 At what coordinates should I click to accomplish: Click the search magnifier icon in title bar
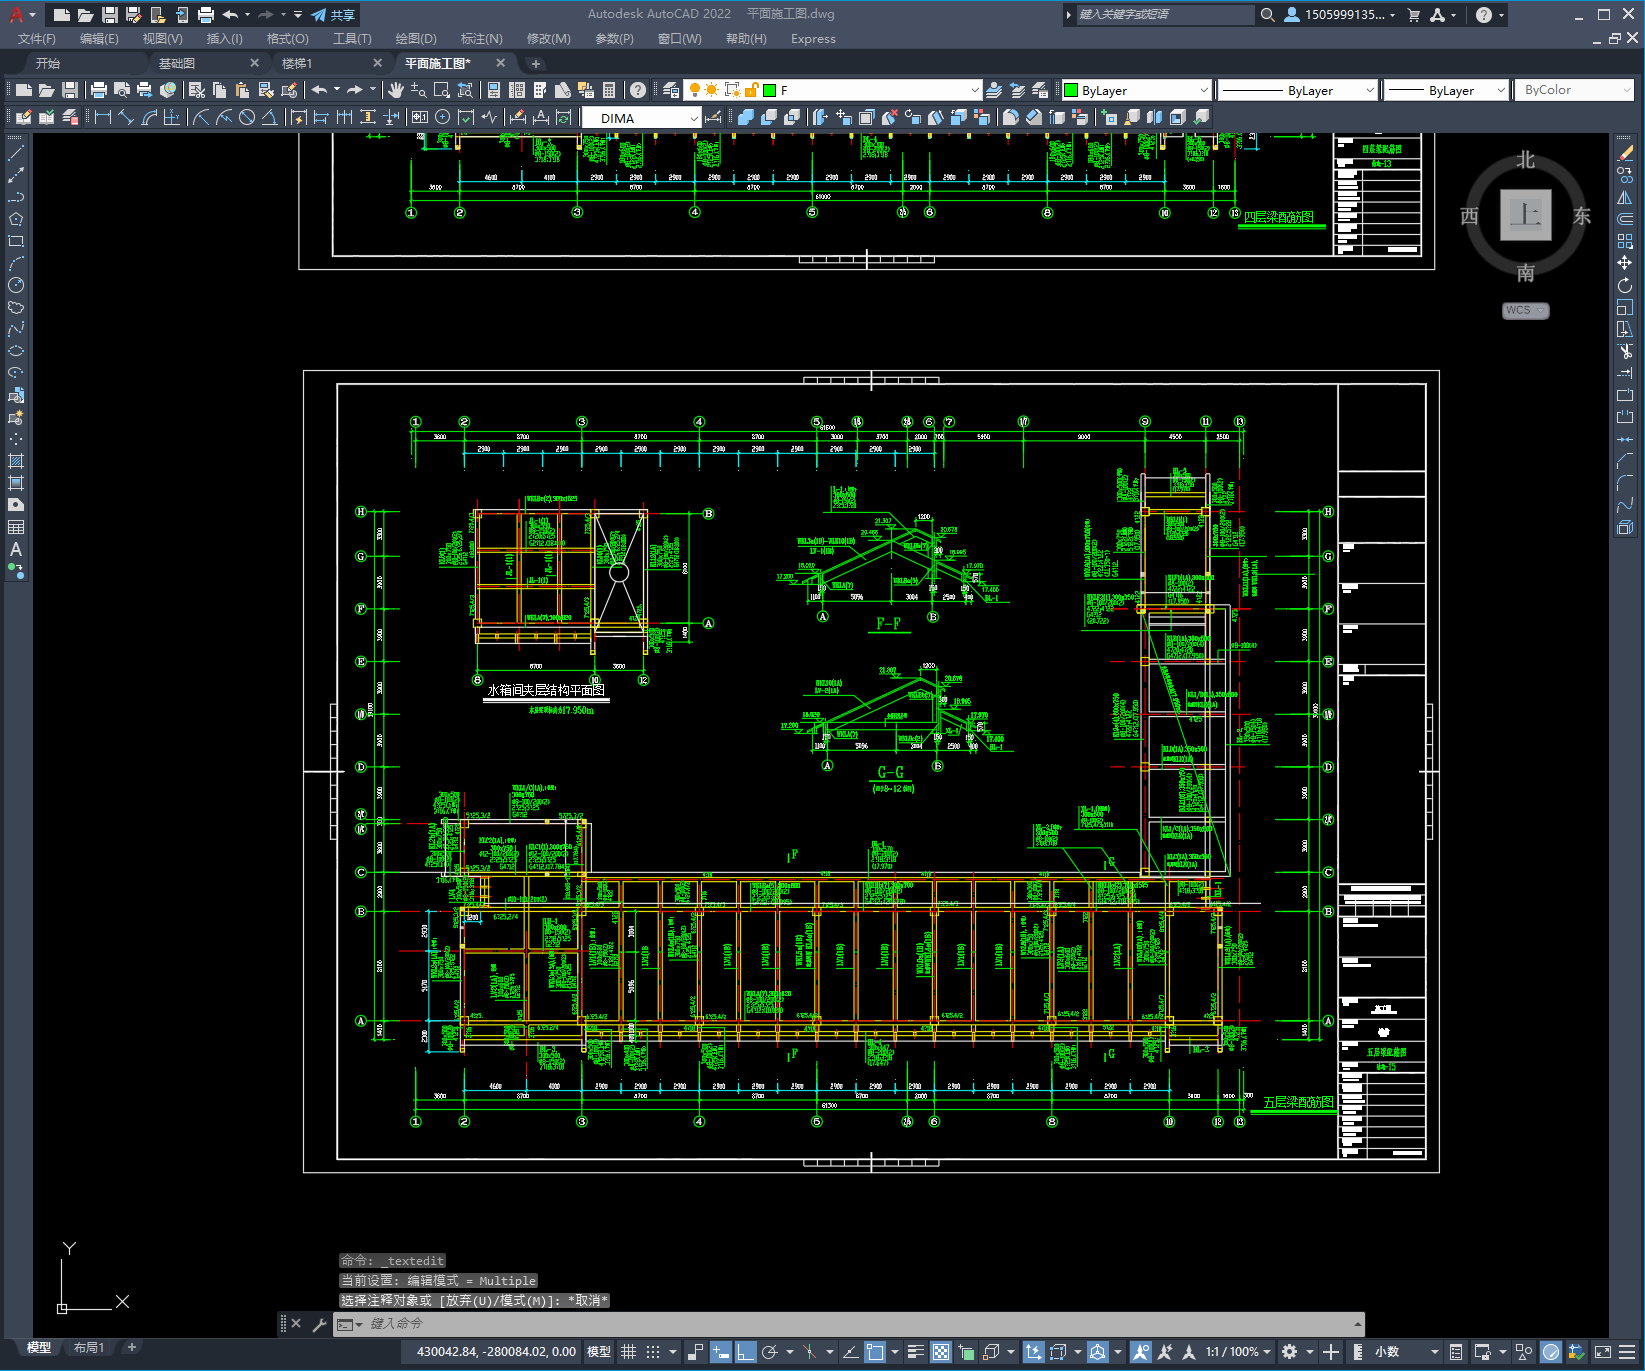coord(1267,14)
